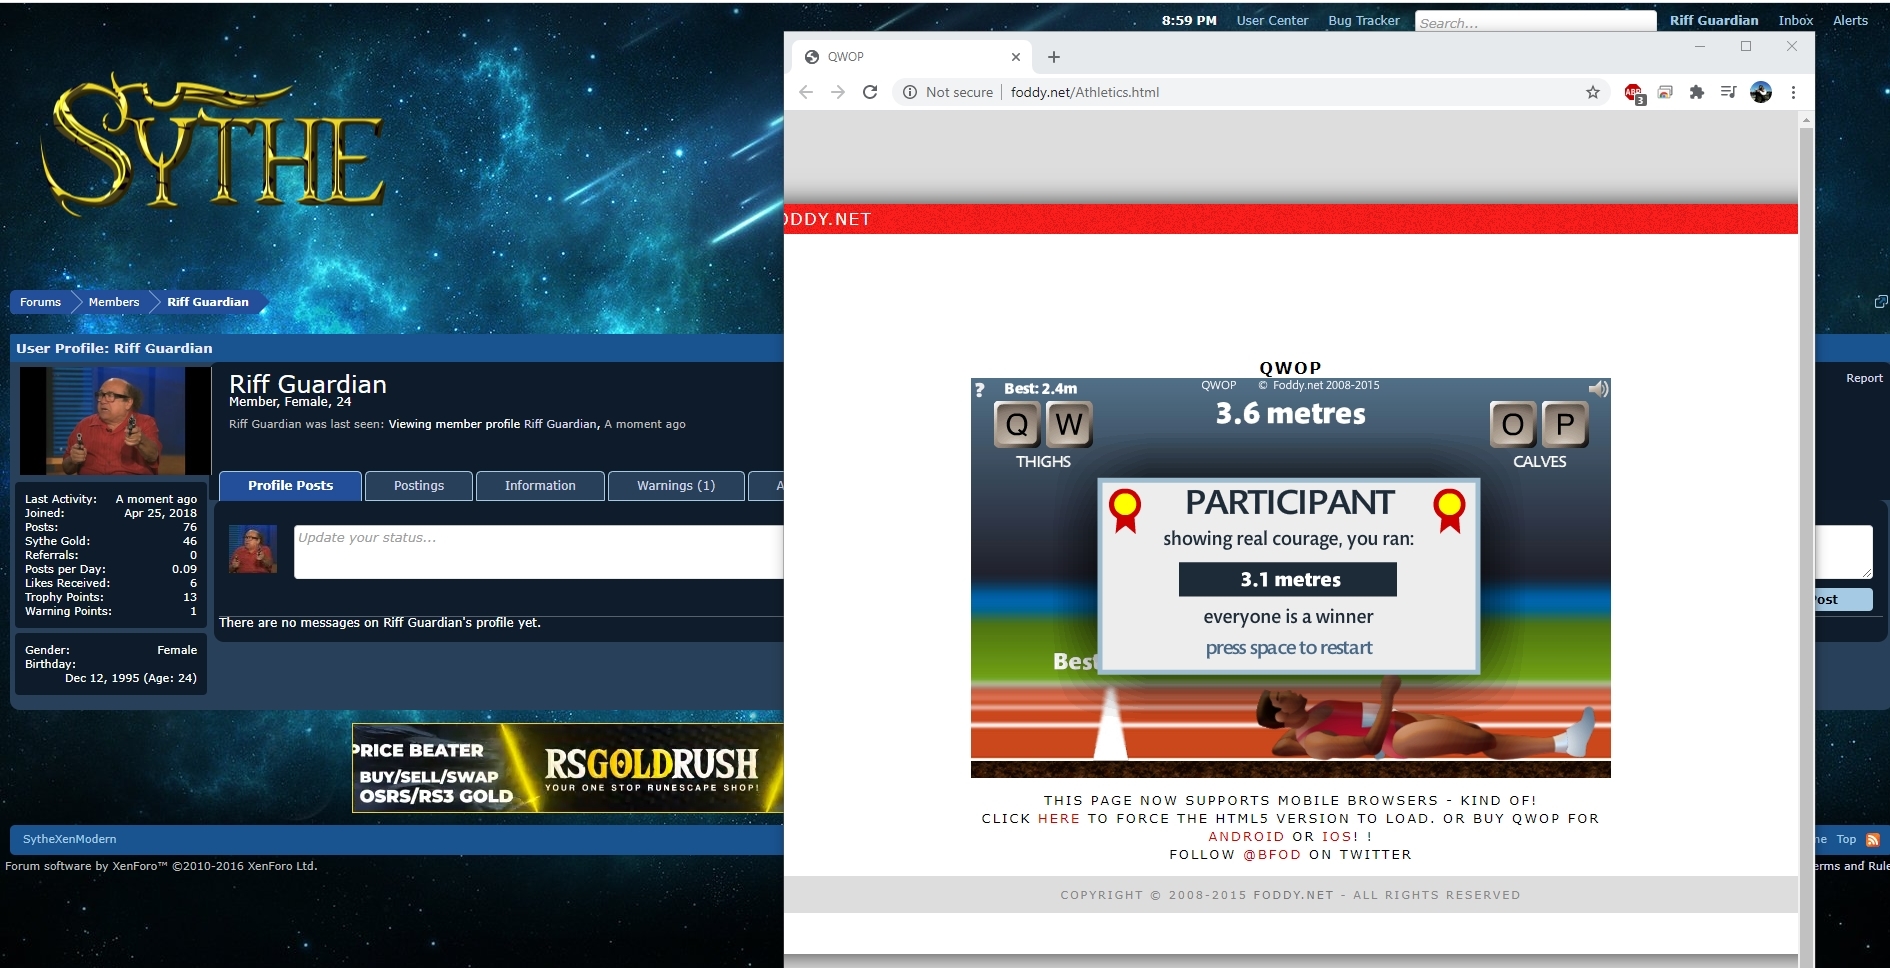
Task: Close the QWOP browser tab
Action: point(1016,57)
